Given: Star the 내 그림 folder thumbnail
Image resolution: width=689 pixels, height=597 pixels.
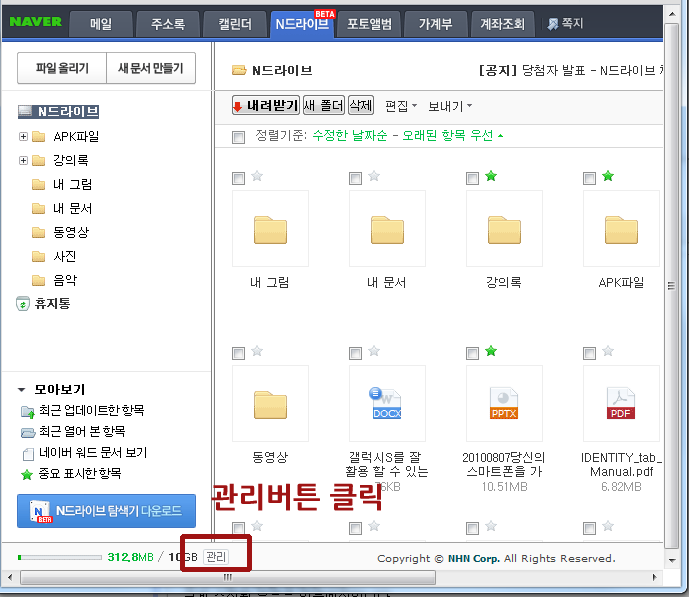Looking at the screenshot, I should coord(257,177).
